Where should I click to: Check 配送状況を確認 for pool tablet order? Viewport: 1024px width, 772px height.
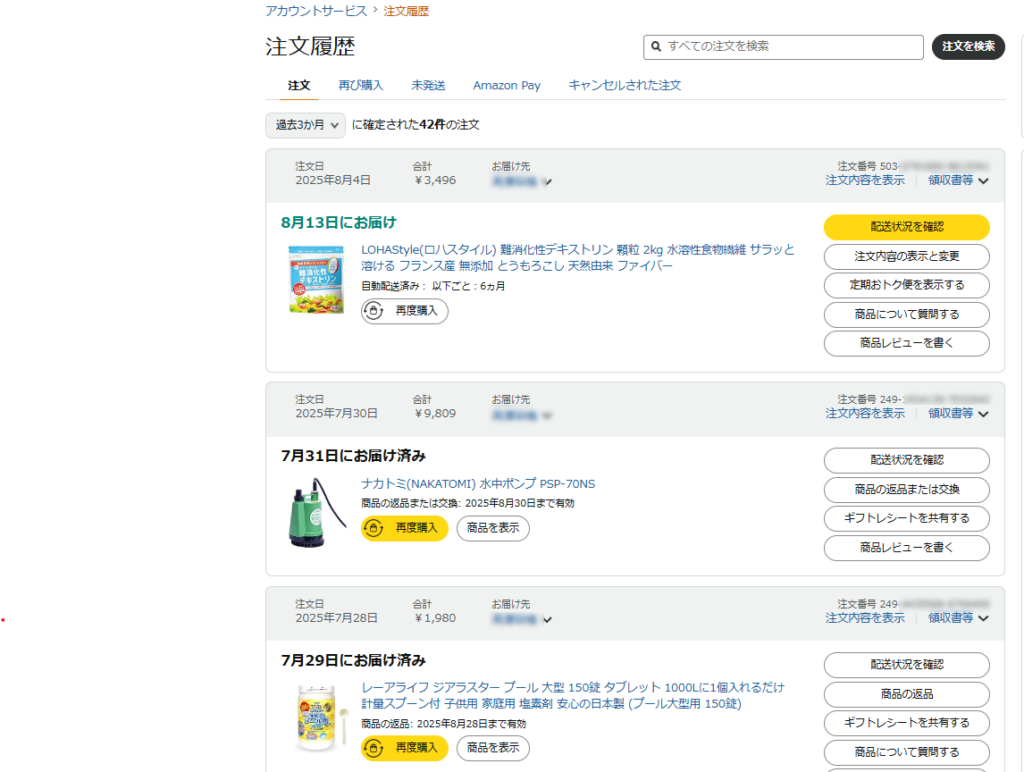(906, 664)
